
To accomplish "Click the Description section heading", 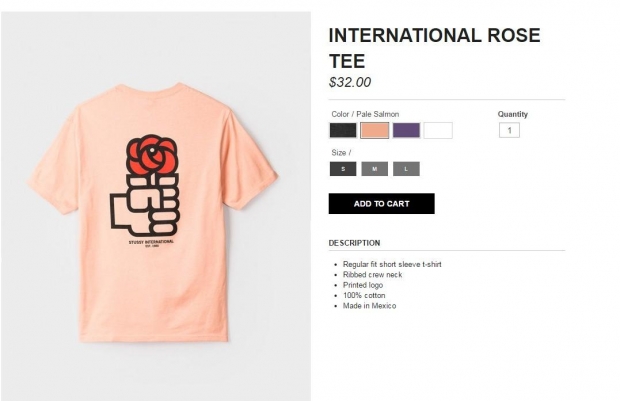I will (x=354, y=243).
